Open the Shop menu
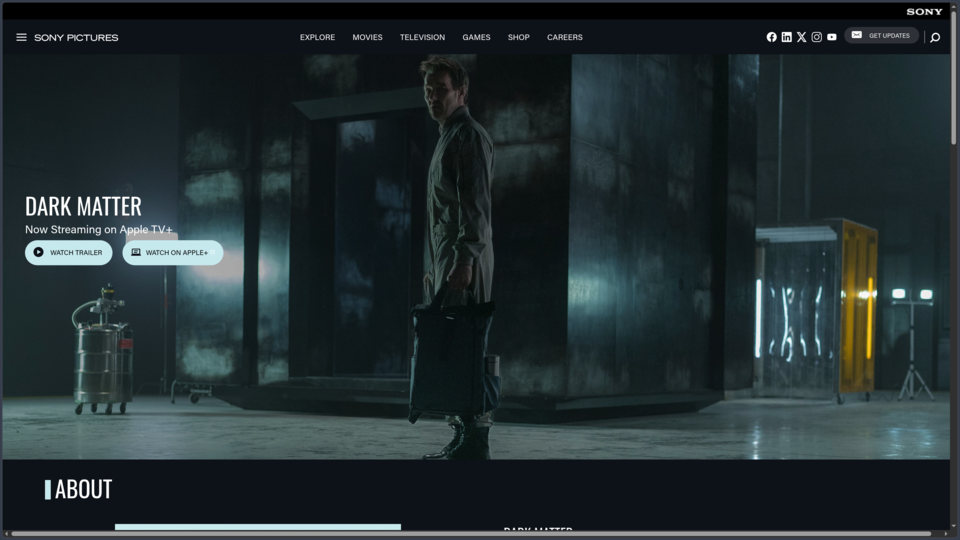This screenshot has width=960, height=540. (519, 37)
